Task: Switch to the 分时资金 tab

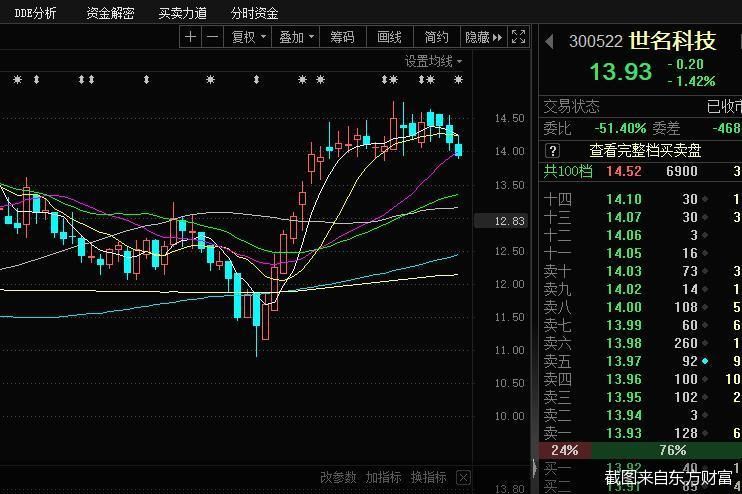Action: point(254,13)
